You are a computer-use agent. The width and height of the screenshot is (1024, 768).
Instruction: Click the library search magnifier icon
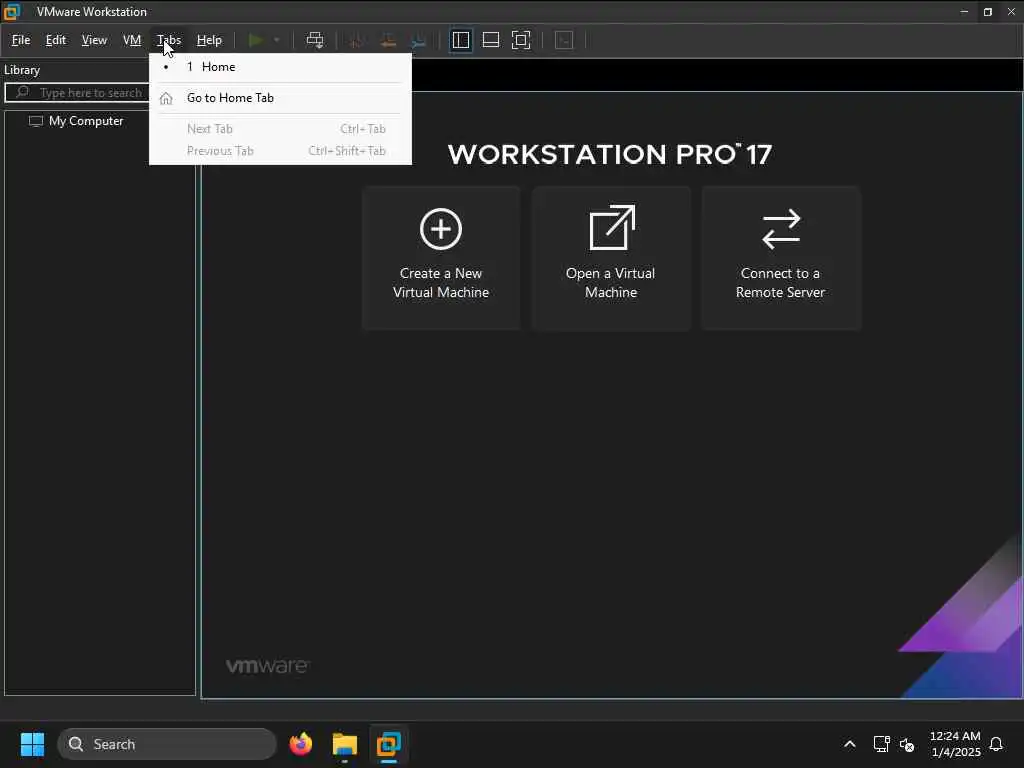click(x=22, y=92)
